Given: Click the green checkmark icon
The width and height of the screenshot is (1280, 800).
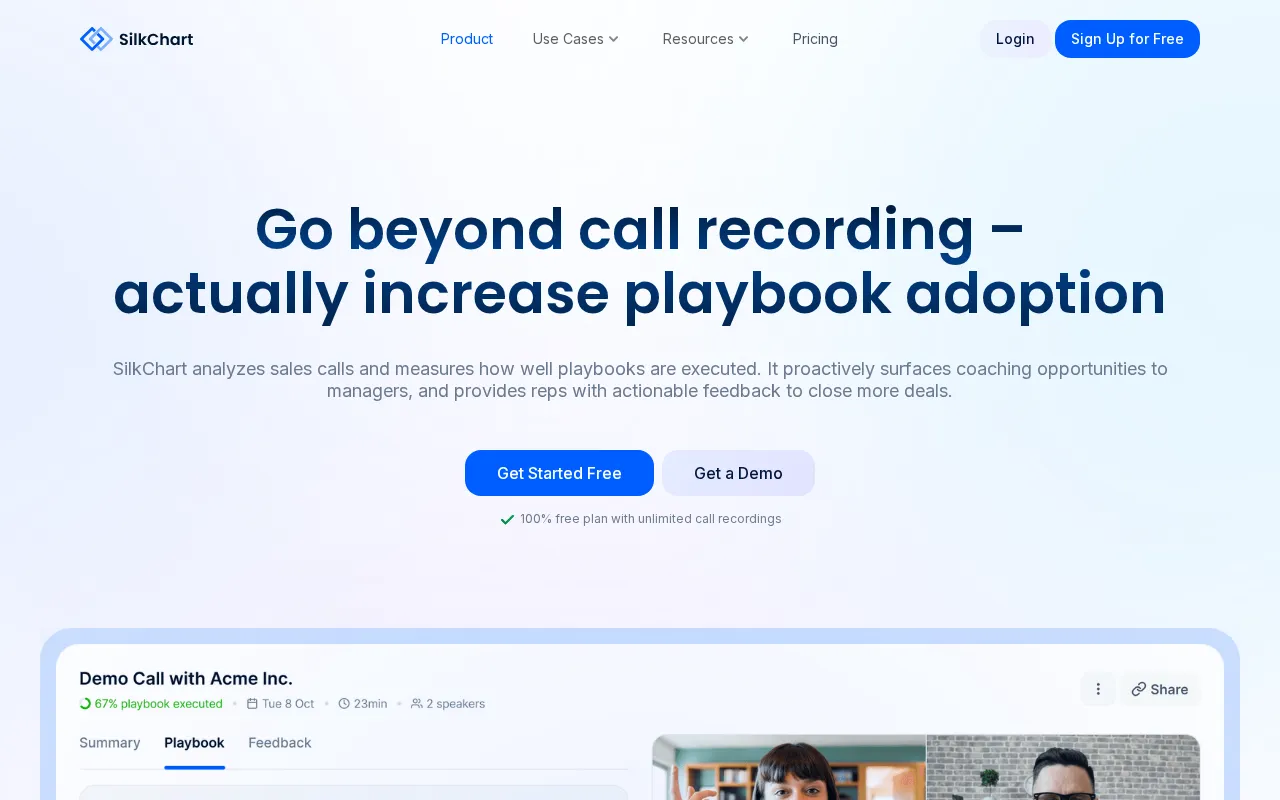Looking at the screenshot, I should coord(507,519).
